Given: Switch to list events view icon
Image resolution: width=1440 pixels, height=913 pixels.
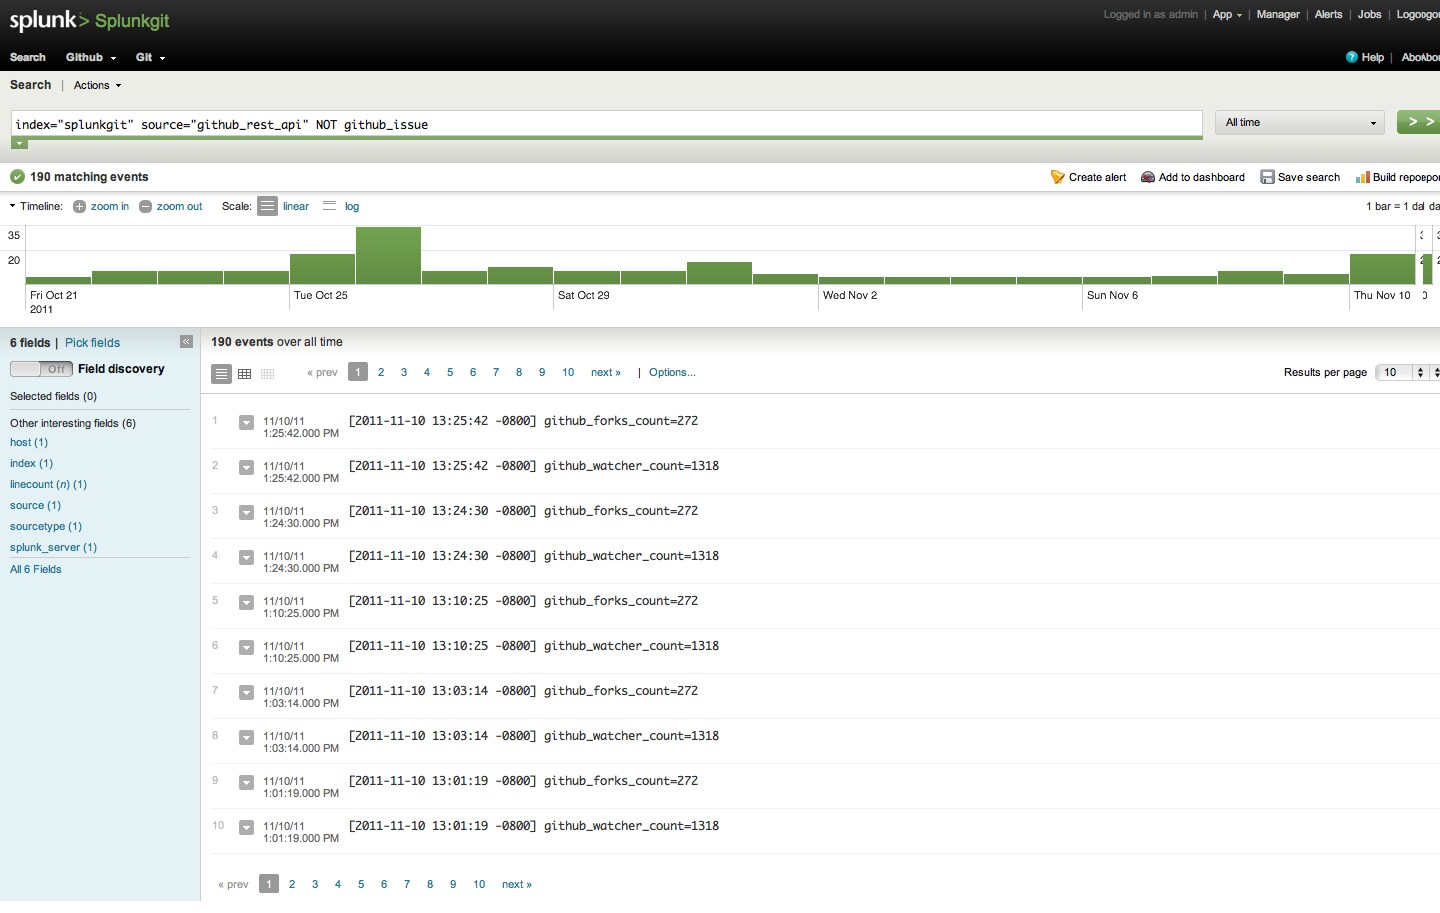Looking at the screenshot, I should pos(221,373).
